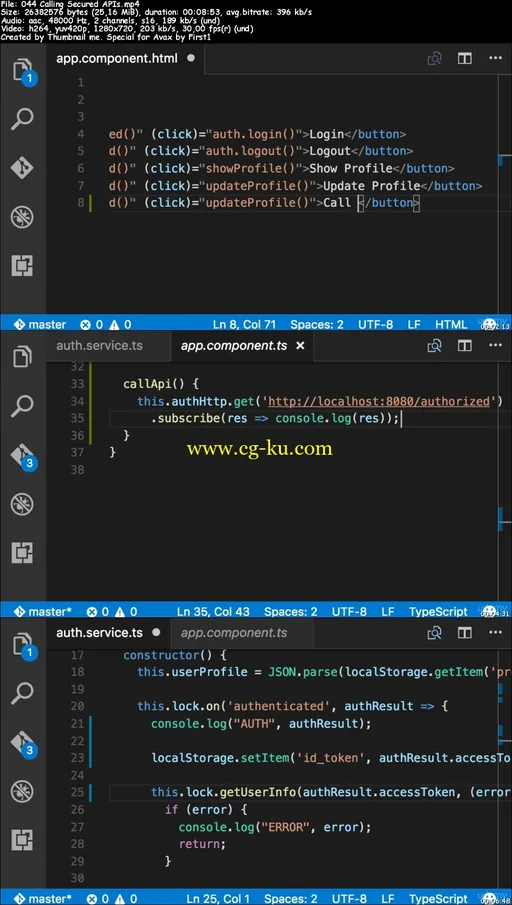Viewport: 512px width, 905px height.
Task: Open Debug view in the constructor() editor frame
Action: point(23,791)
